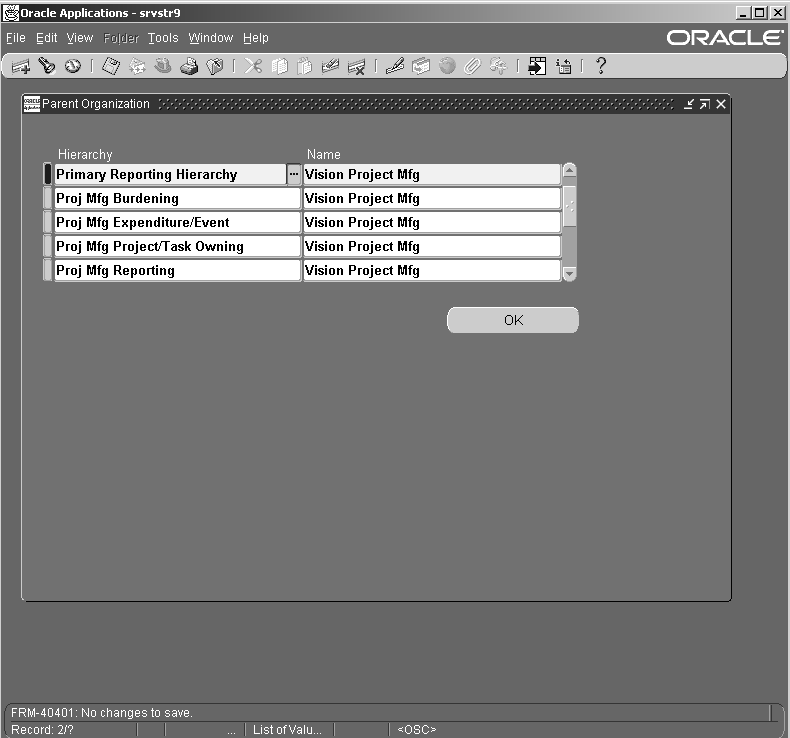Save using the floppy disk icon
790x738 pixels.
point(111,66)
